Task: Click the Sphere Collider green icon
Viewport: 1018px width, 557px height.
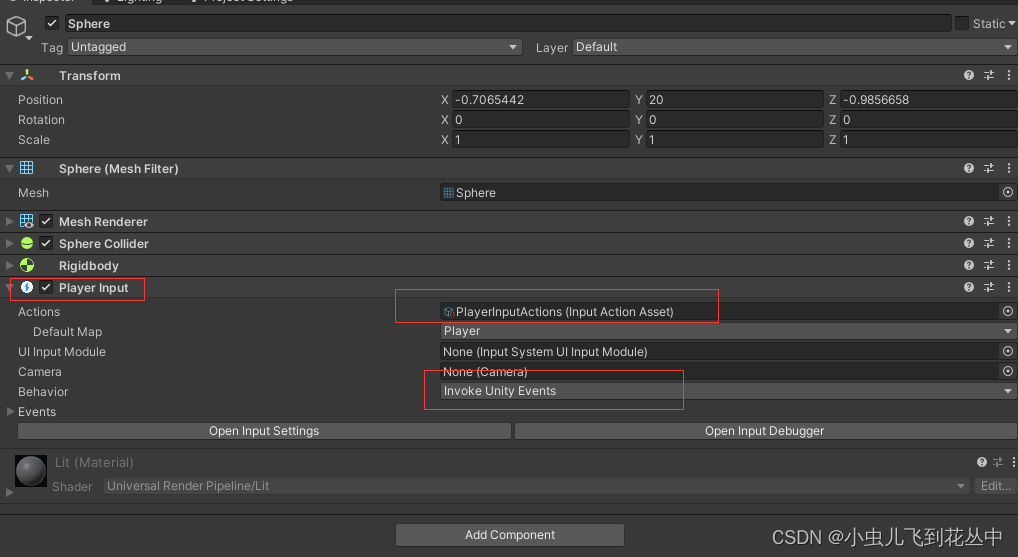Action: pyautogui.click(x=27, y=243)
